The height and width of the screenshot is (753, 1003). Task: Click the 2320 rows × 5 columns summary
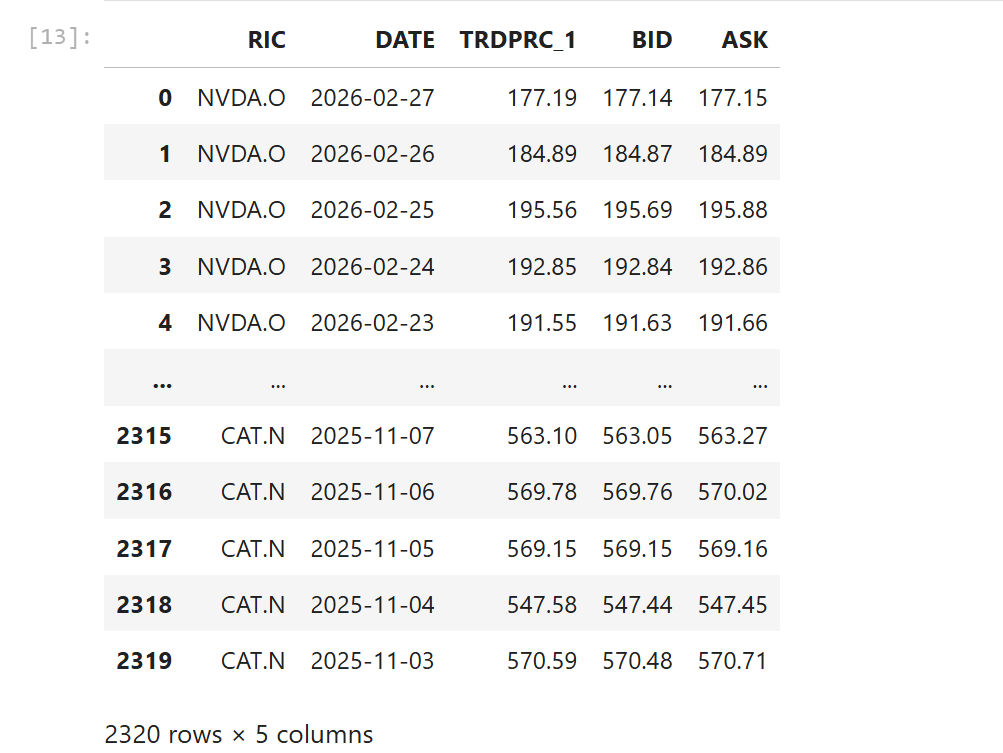pyautogui.click(x=239, y=734)
